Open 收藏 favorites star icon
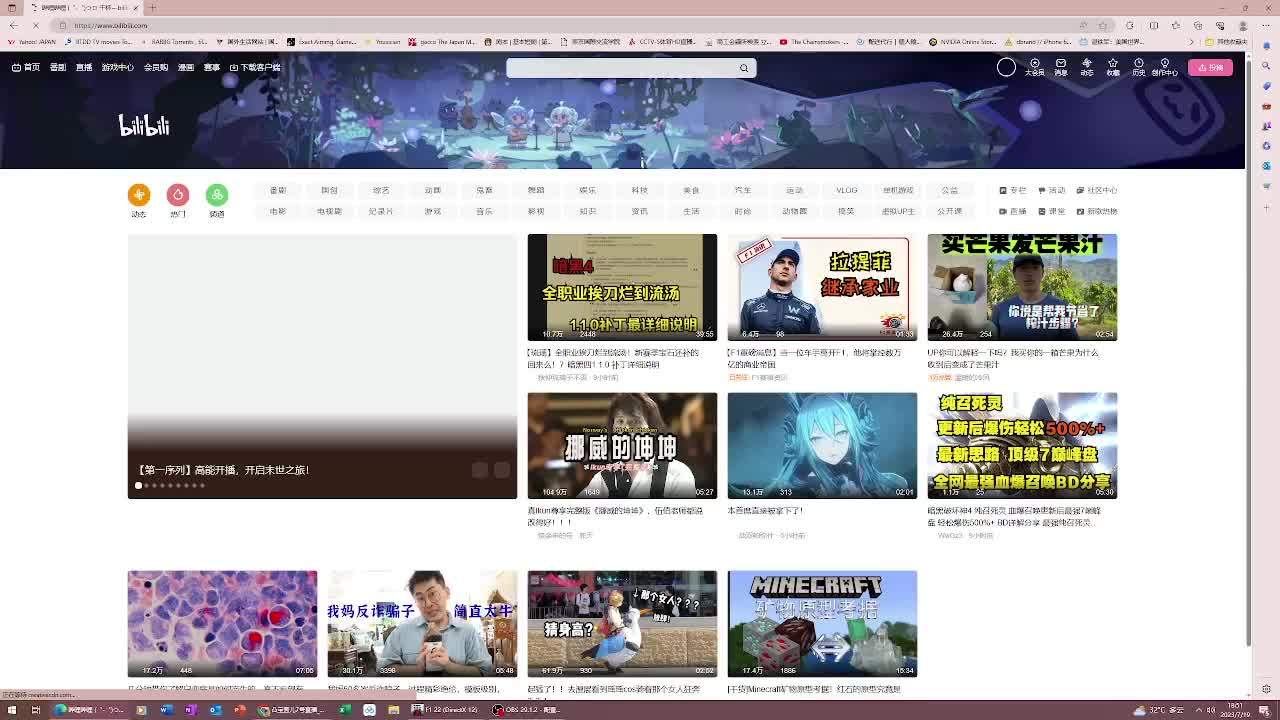 coord(1112,64)
